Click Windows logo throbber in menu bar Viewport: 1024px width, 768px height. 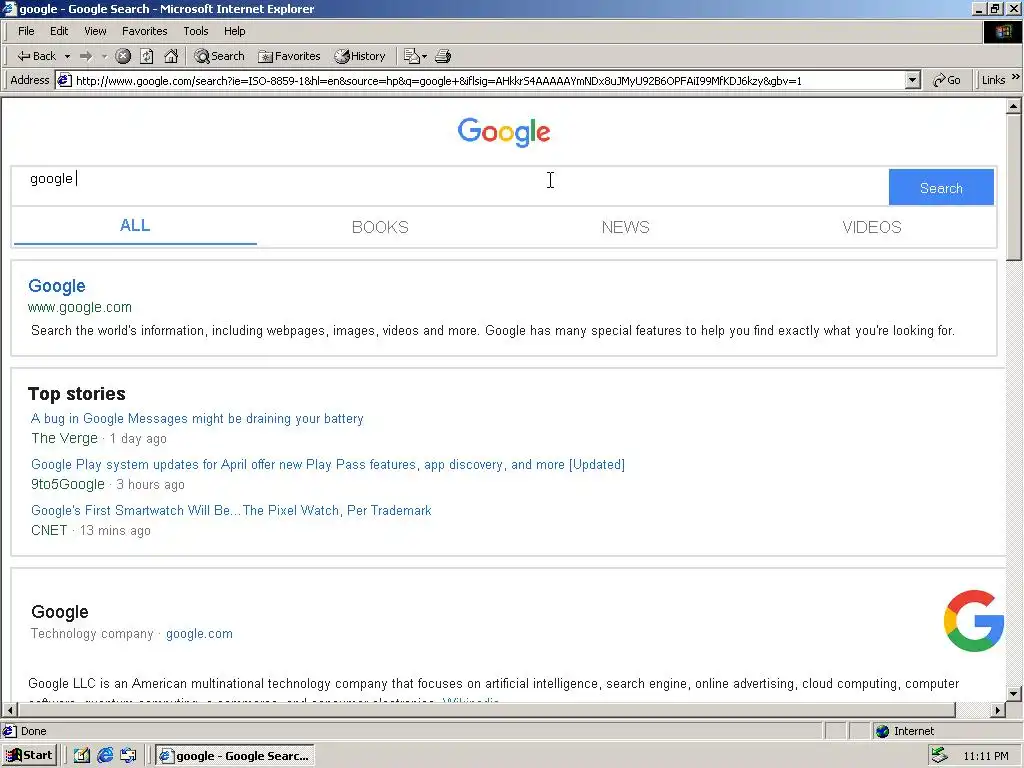pos(1002,31)
